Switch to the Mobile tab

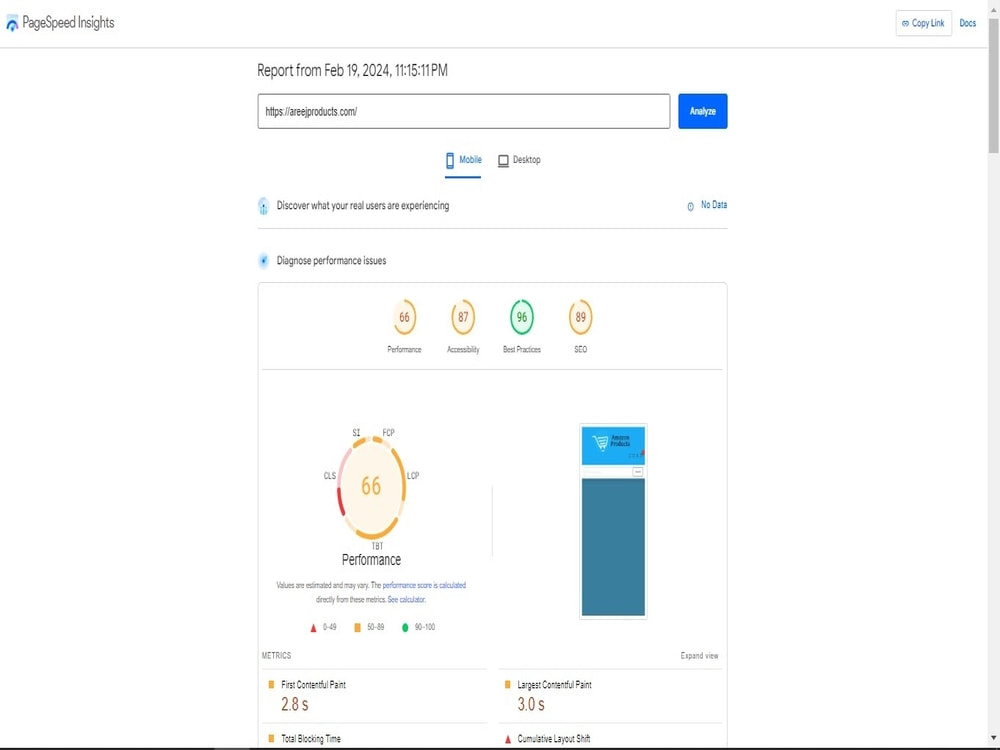point(463,160)
